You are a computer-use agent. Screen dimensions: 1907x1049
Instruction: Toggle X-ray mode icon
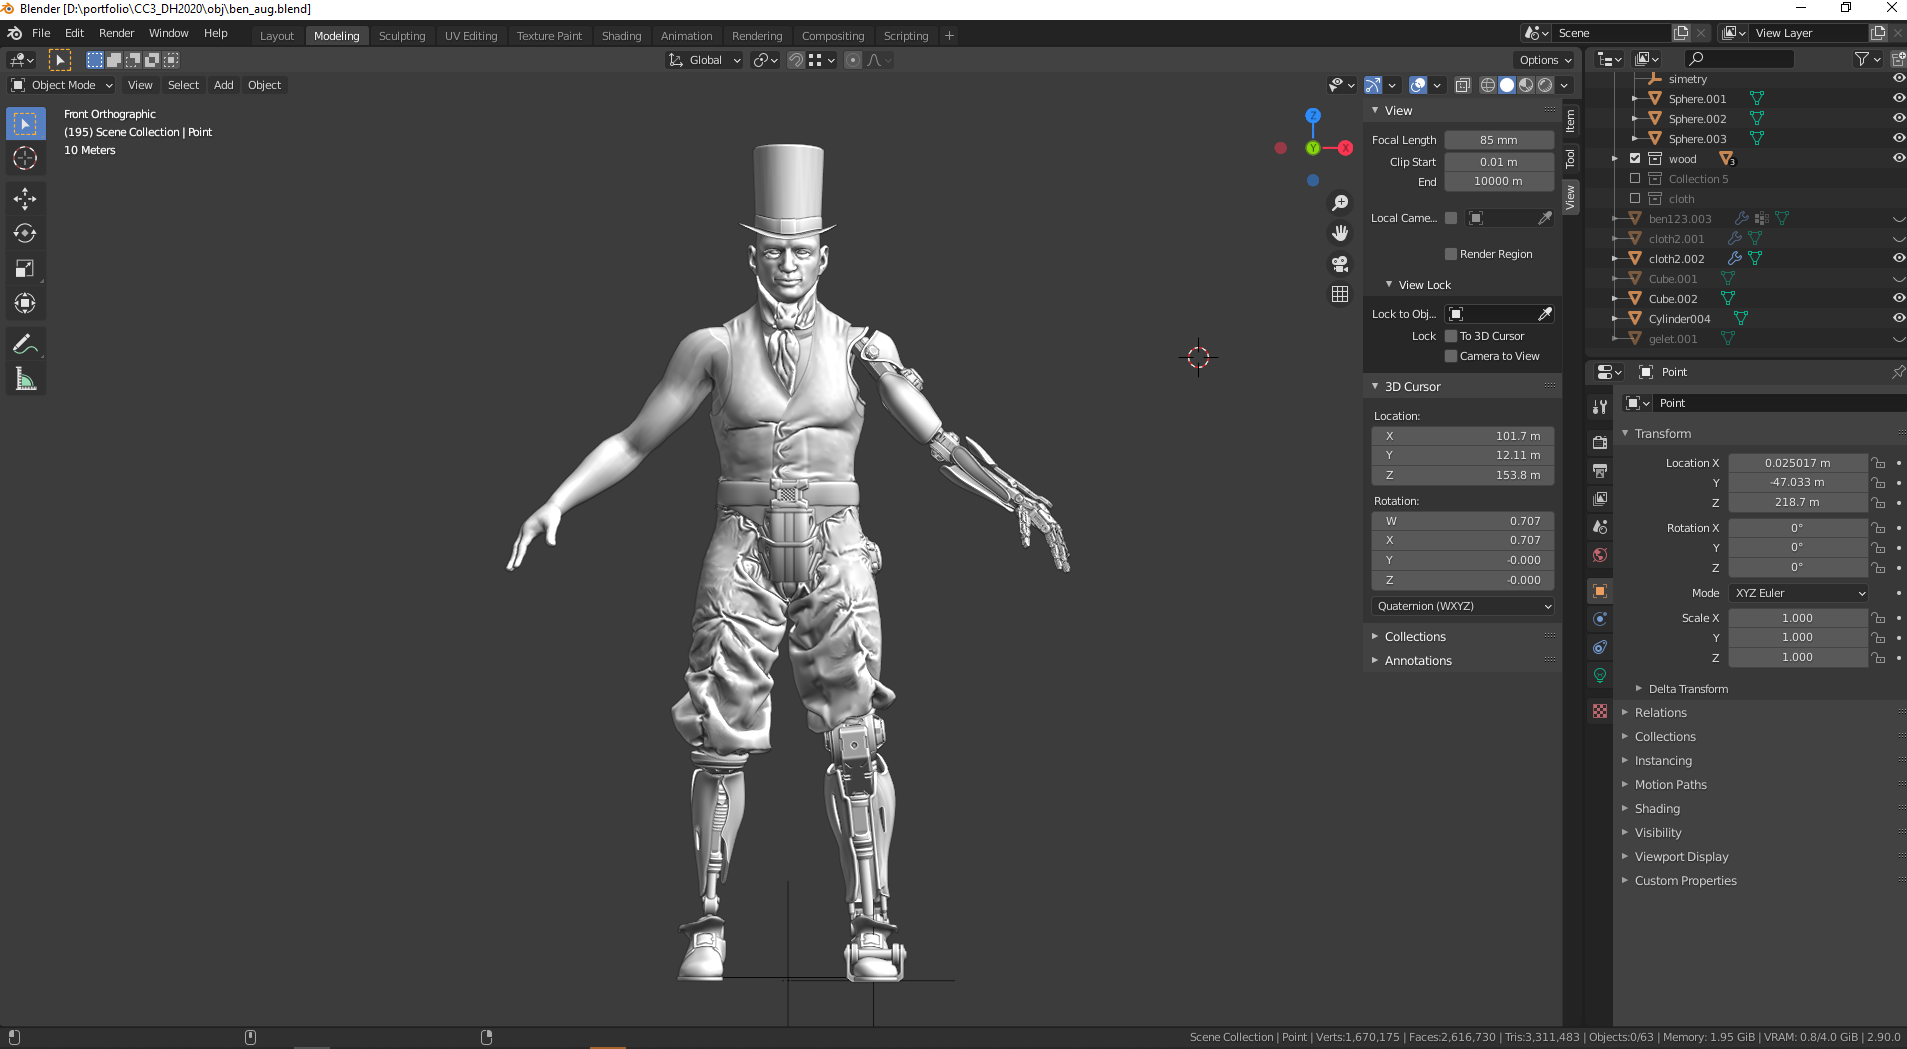point(1462,85)
